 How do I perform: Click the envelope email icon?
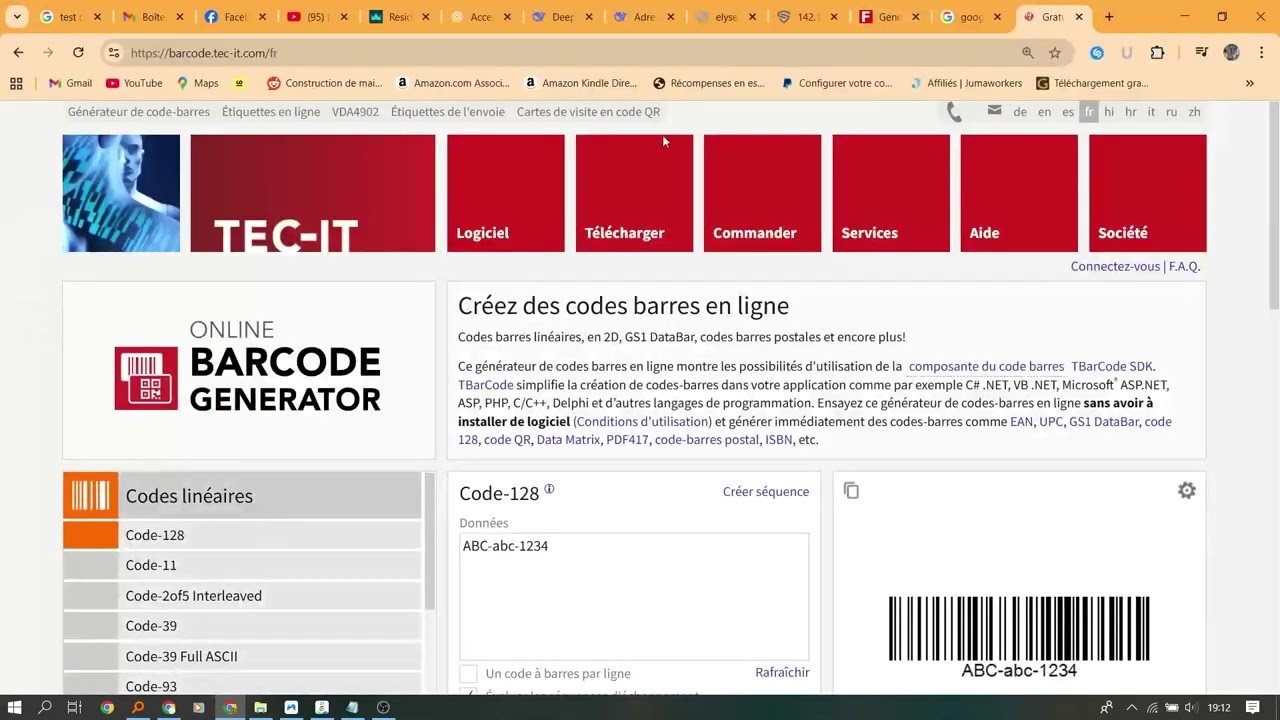point(994,110)
